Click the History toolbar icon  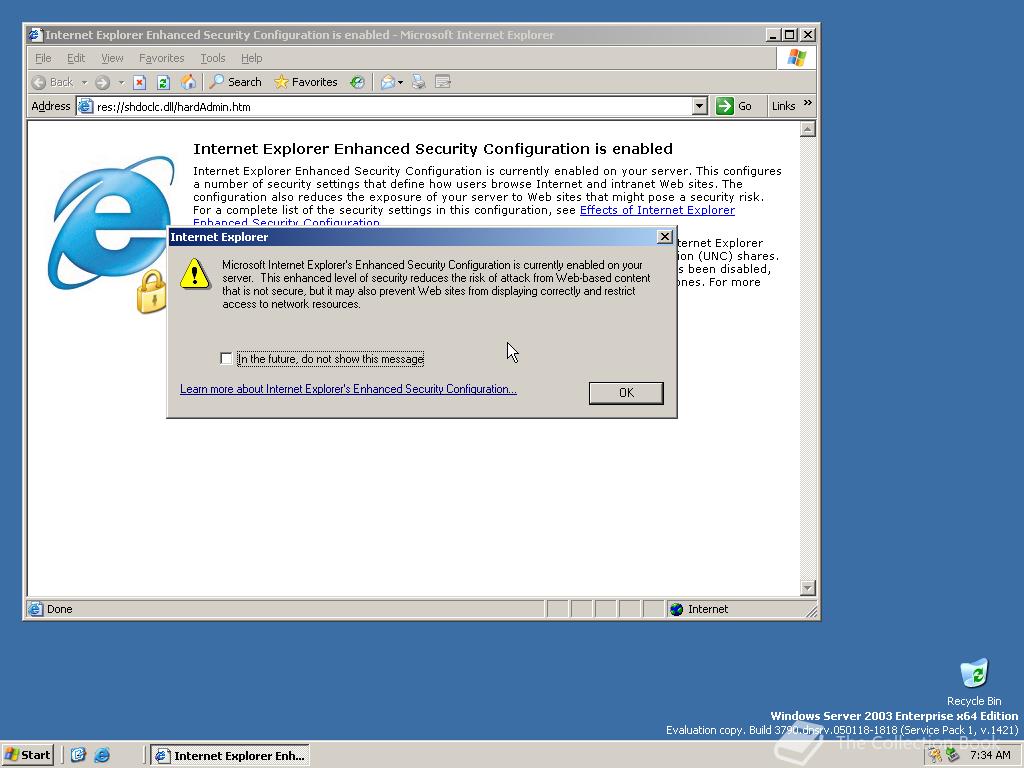pos(357,82)
